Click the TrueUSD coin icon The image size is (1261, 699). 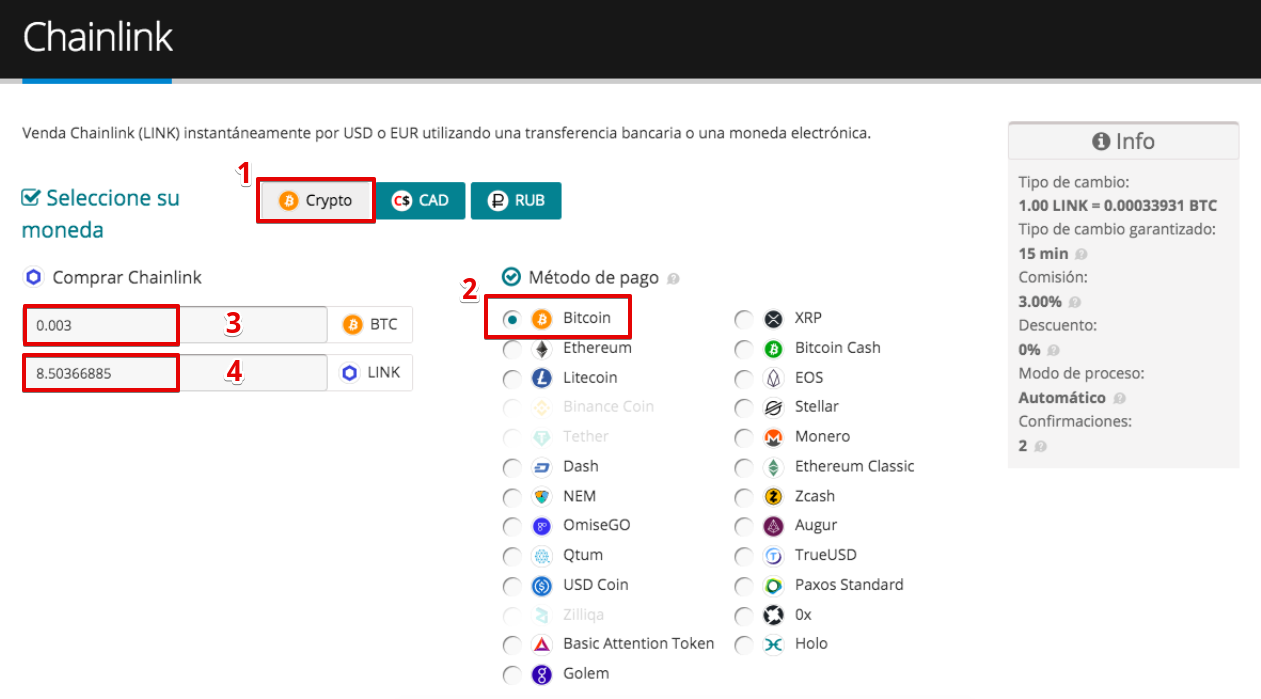[x=773, y=556]
